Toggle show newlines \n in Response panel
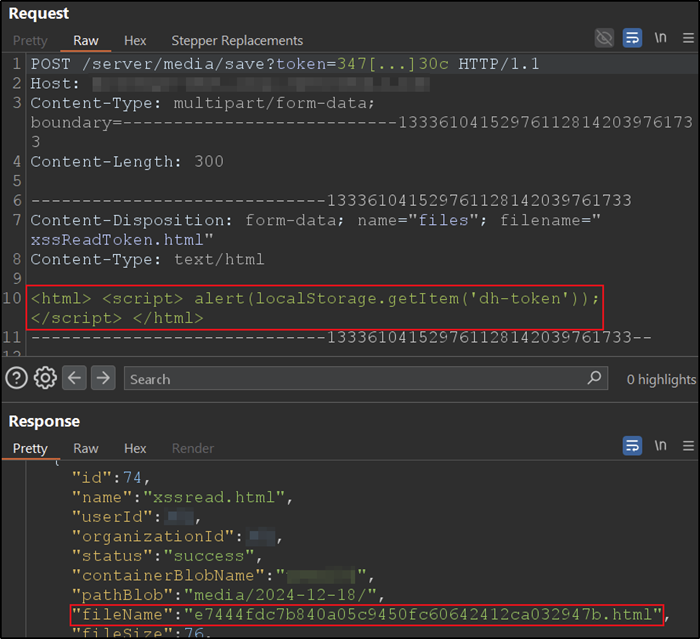This screenshot has width=700, height=639. (x=660, y=446)
